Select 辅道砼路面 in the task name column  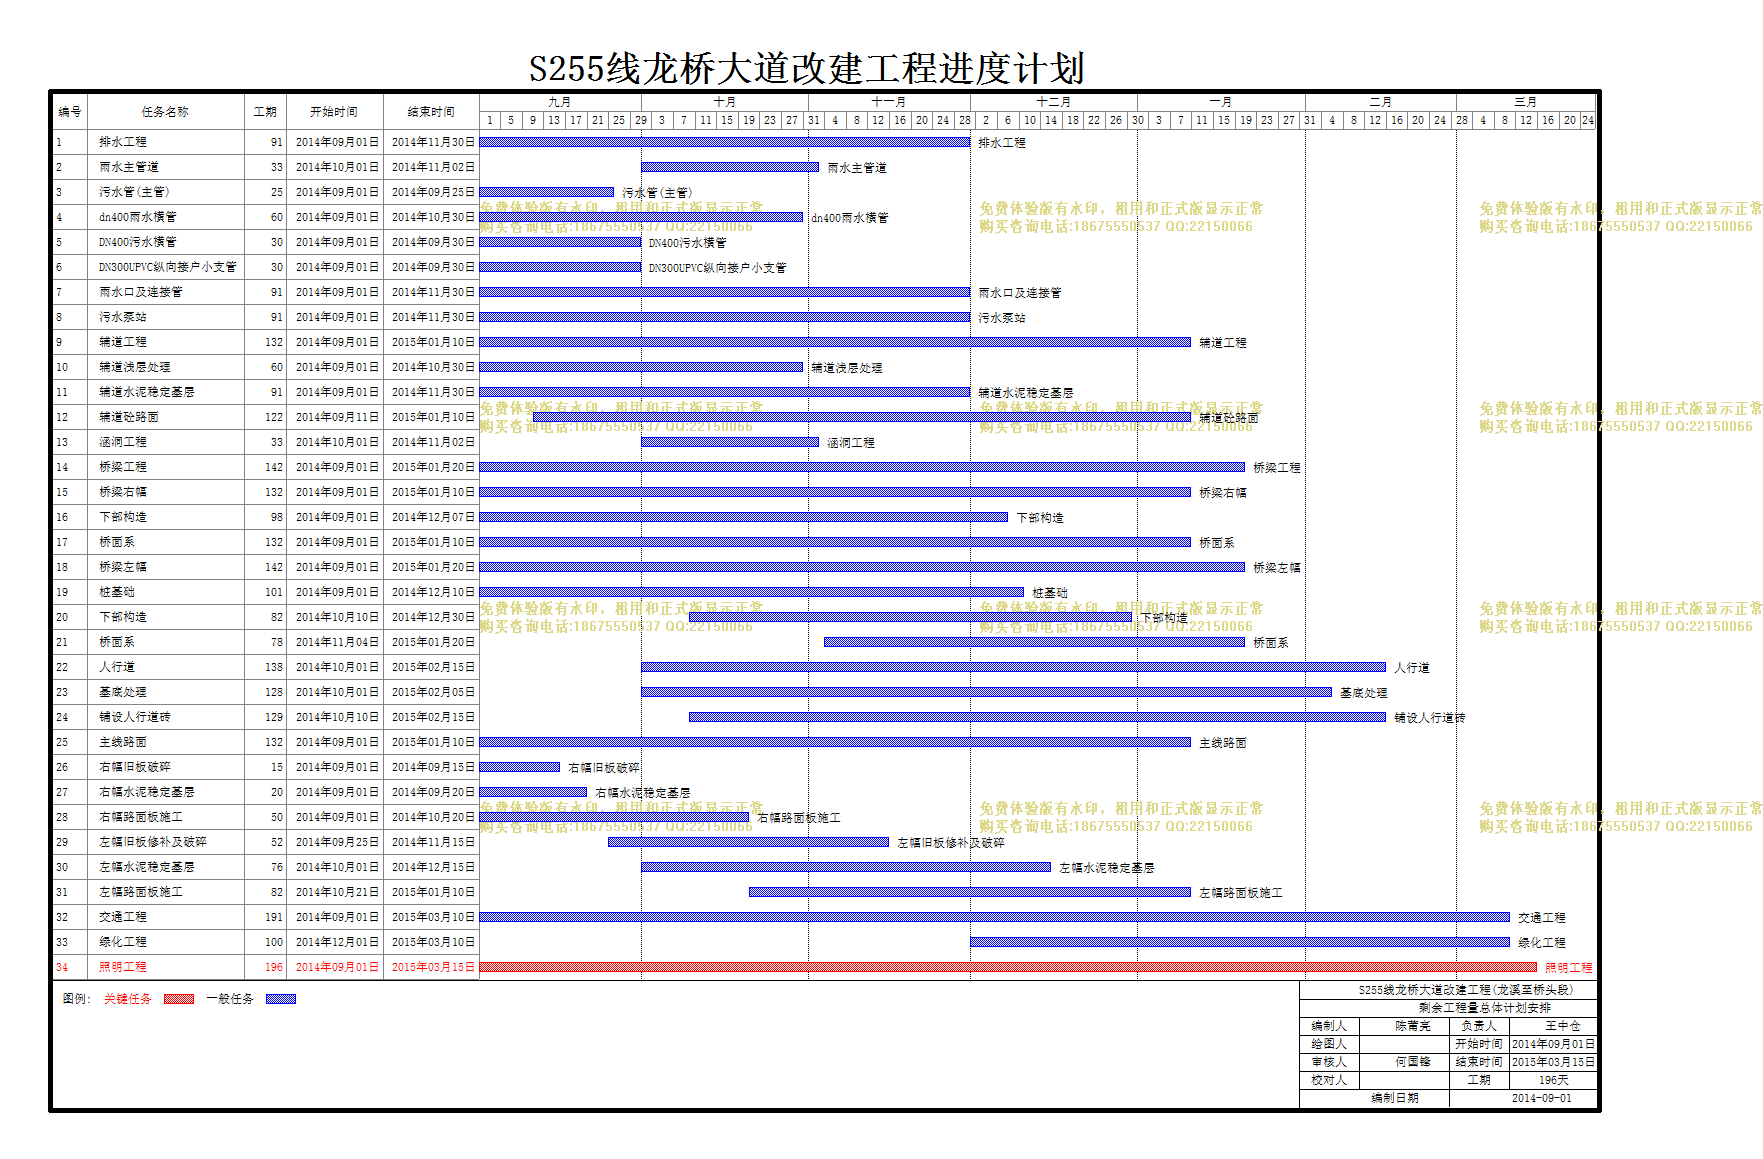(x=129, y=417)
